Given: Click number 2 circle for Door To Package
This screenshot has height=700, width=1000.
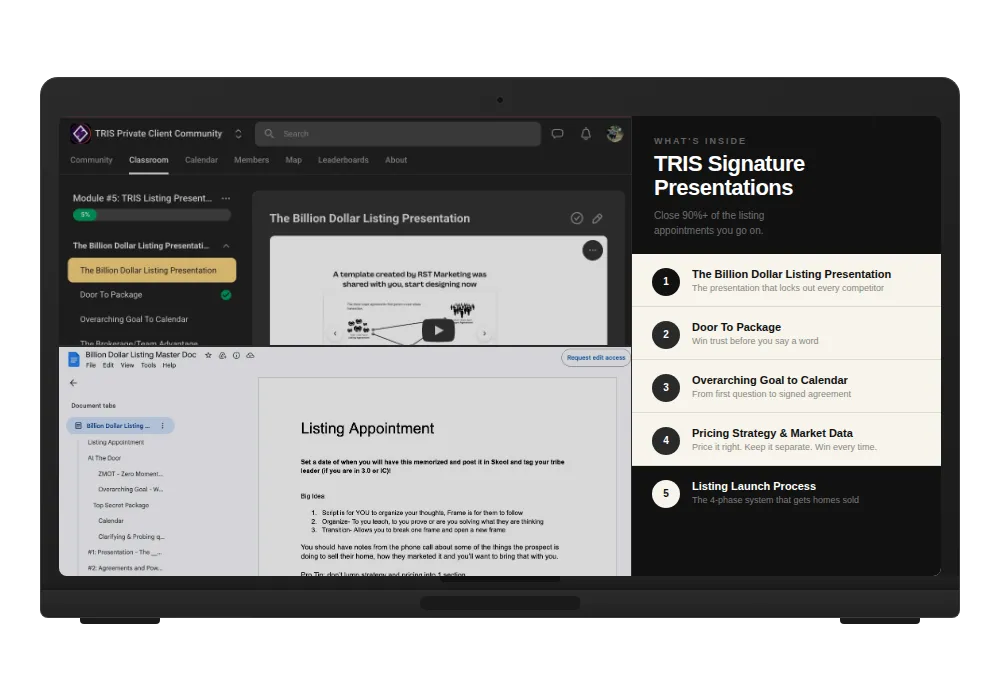Looking at the screenshot, I should click(x=666, y=334).
